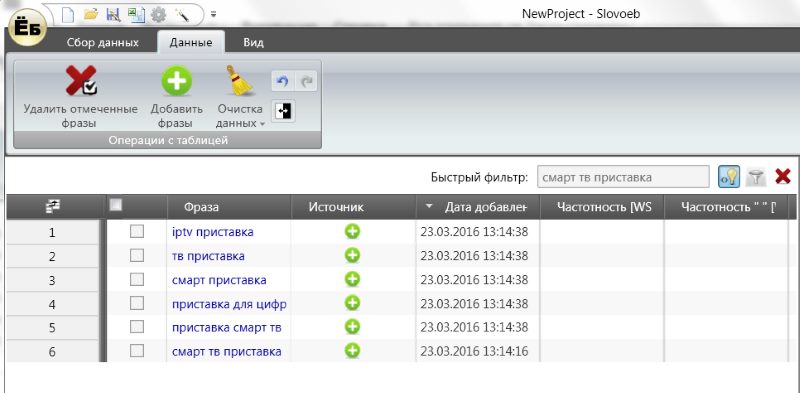Screen dimensions: 800x393
Task: Open settings via gear icon
Action: click(x=159, y=15)
